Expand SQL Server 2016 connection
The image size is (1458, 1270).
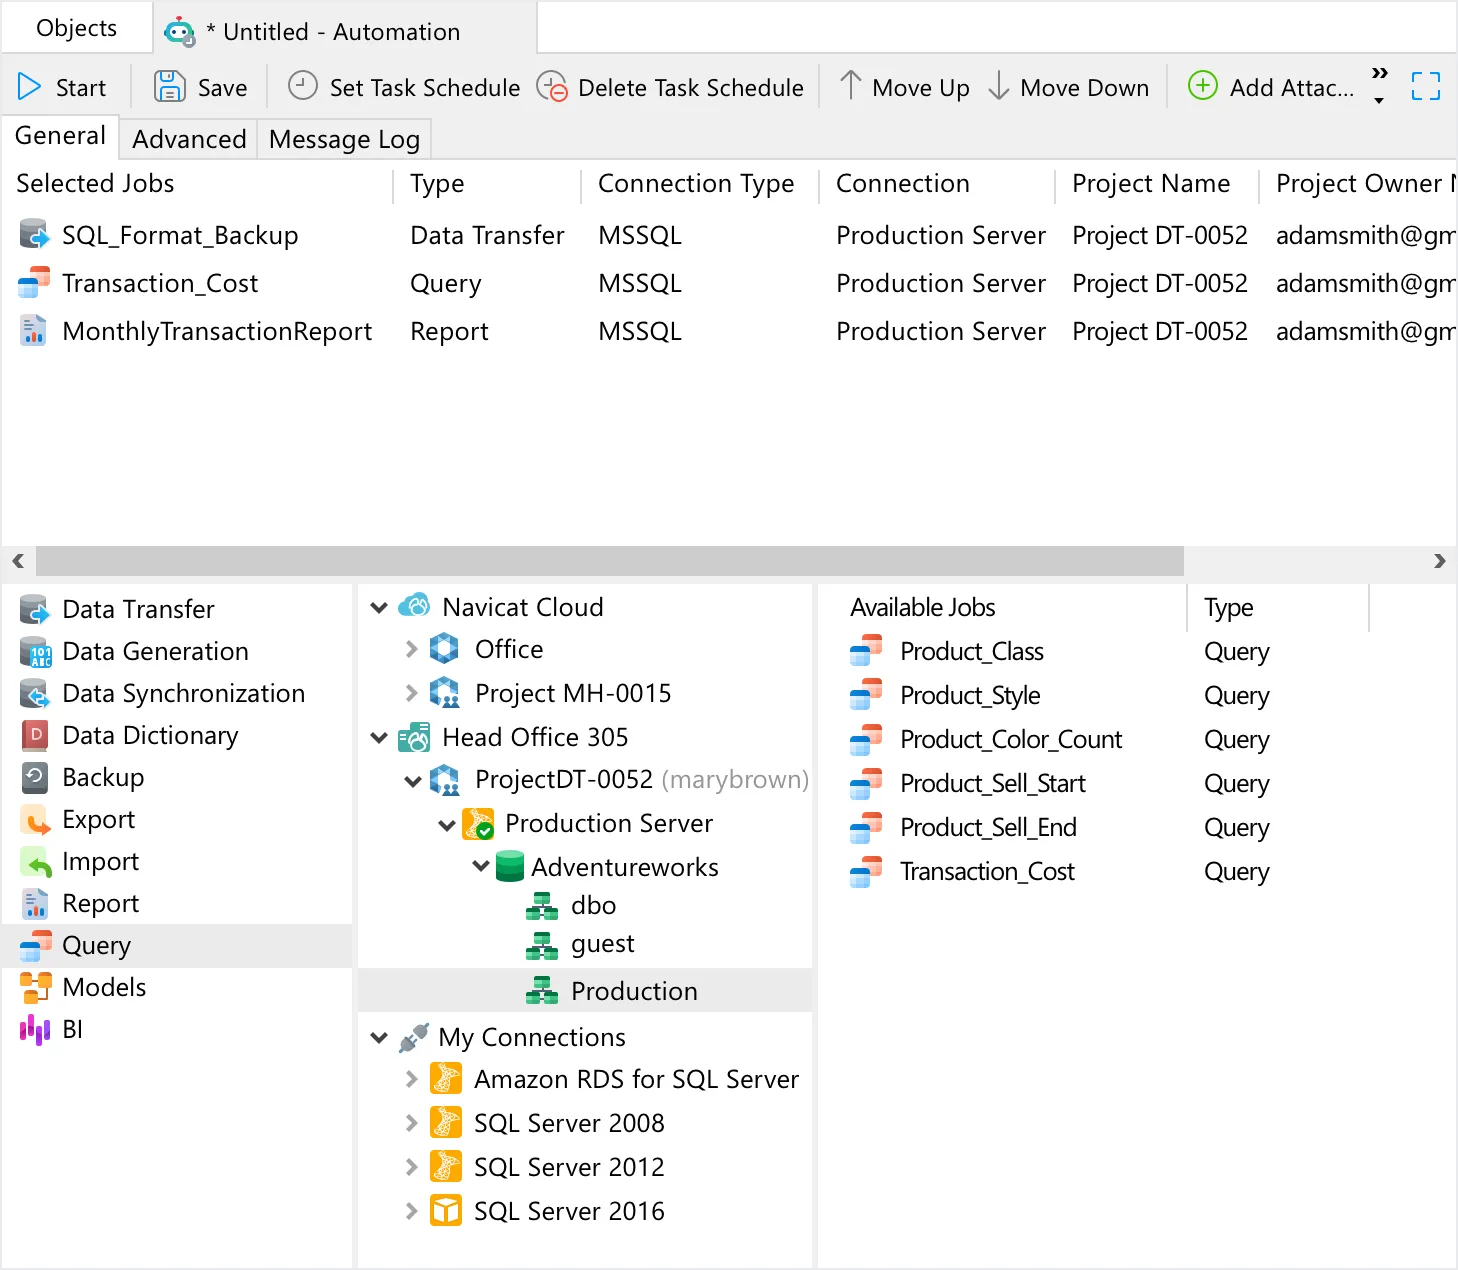(x=411, y=1211)
